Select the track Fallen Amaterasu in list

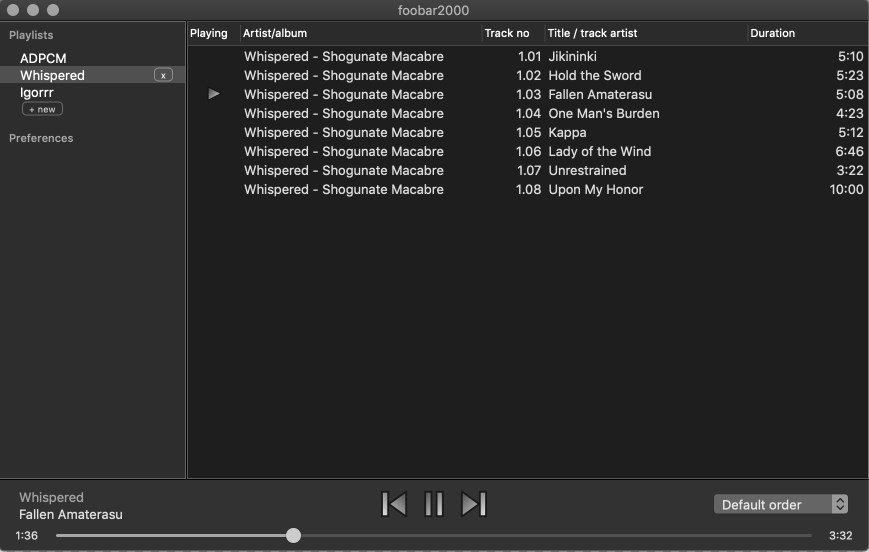600,94
